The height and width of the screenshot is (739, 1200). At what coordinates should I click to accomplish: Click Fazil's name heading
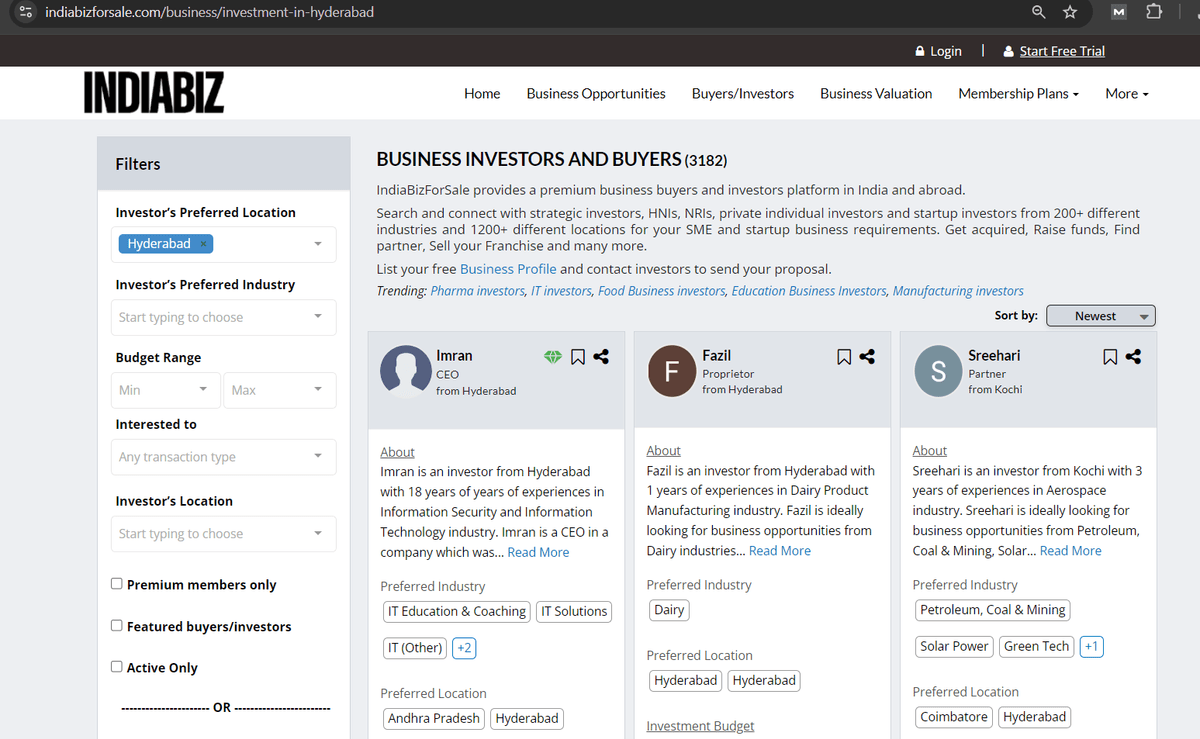point(716,355)
